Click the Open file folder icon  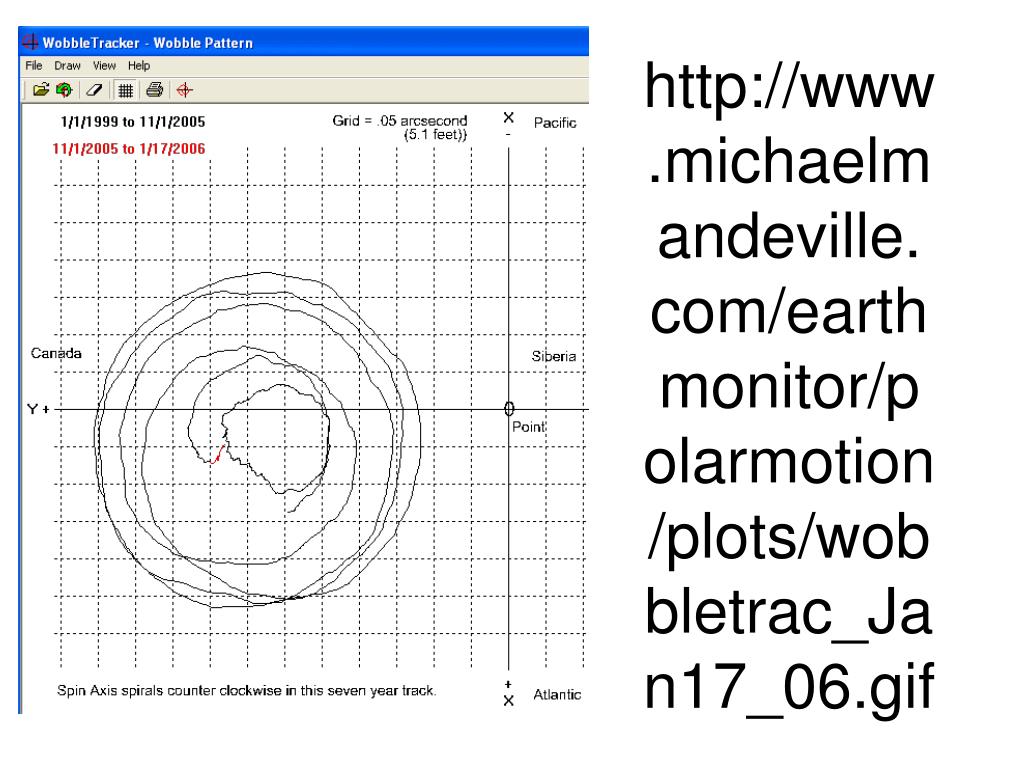tap(40, 89)
